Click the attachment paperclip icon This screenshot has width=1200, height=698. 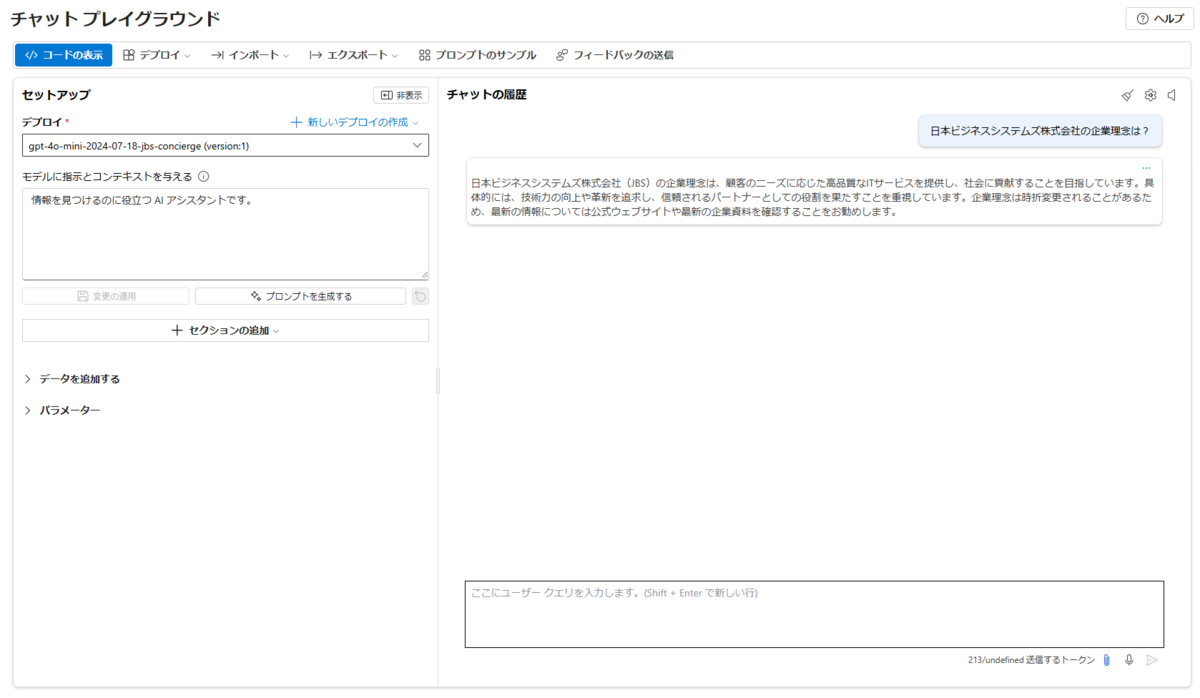(1107, 660)
